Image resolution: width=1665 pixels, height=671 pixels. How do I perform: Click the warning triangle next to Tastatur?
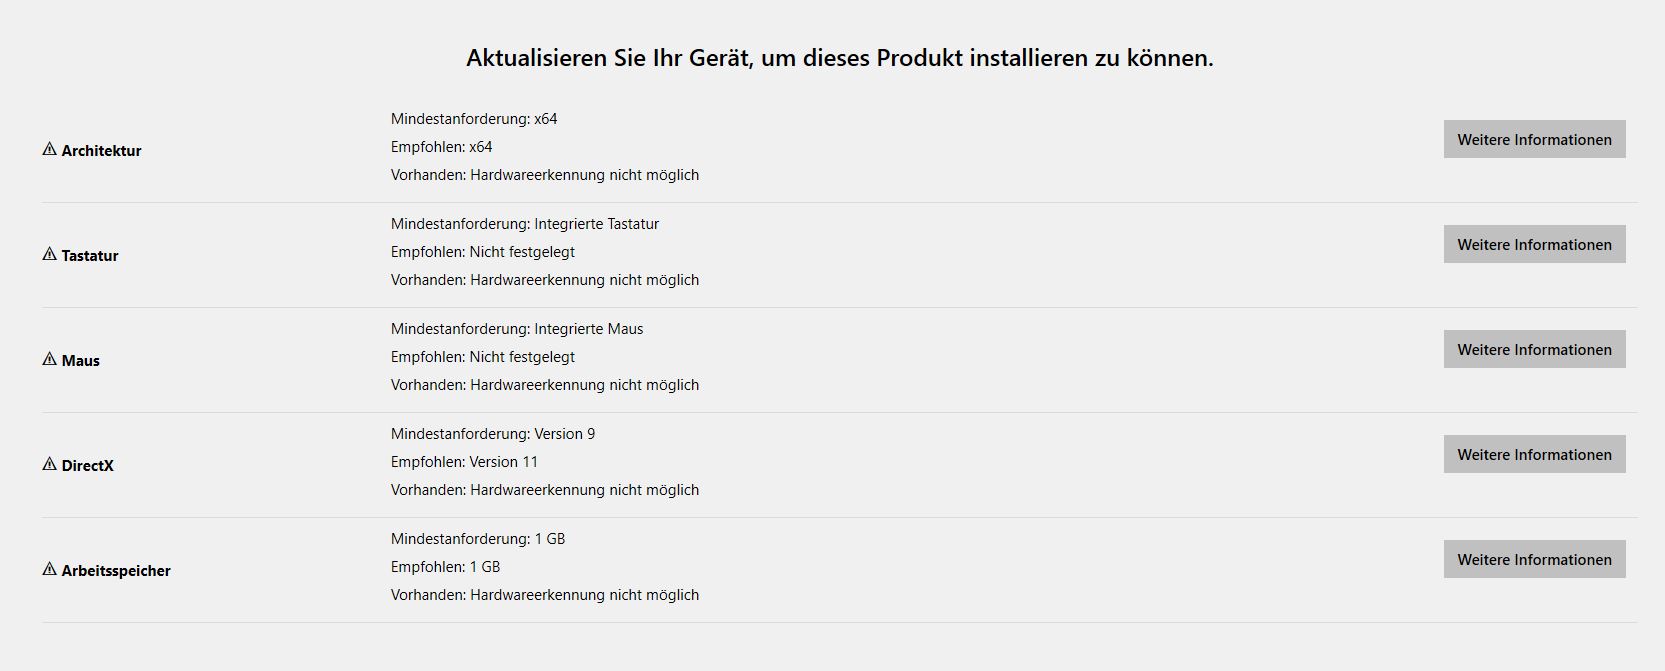[49, 254]
